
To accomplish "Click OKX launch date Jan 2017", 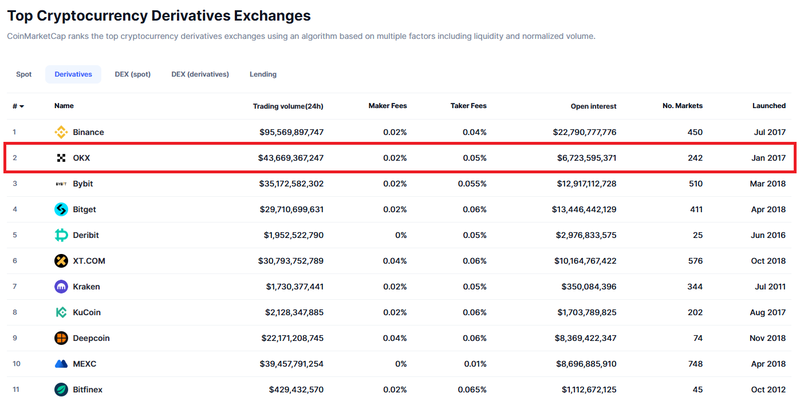I will [768, 158].
